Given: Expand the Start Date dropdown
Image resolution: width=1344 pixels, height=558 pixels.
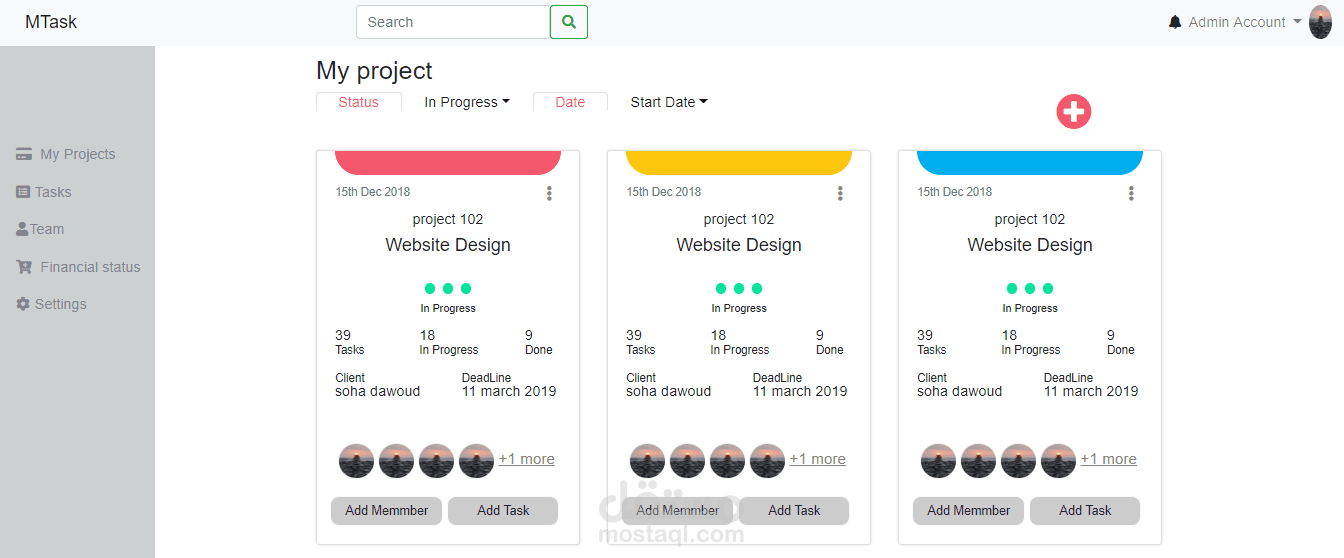Looking at the screenshot, I should (x=669, y=102).
